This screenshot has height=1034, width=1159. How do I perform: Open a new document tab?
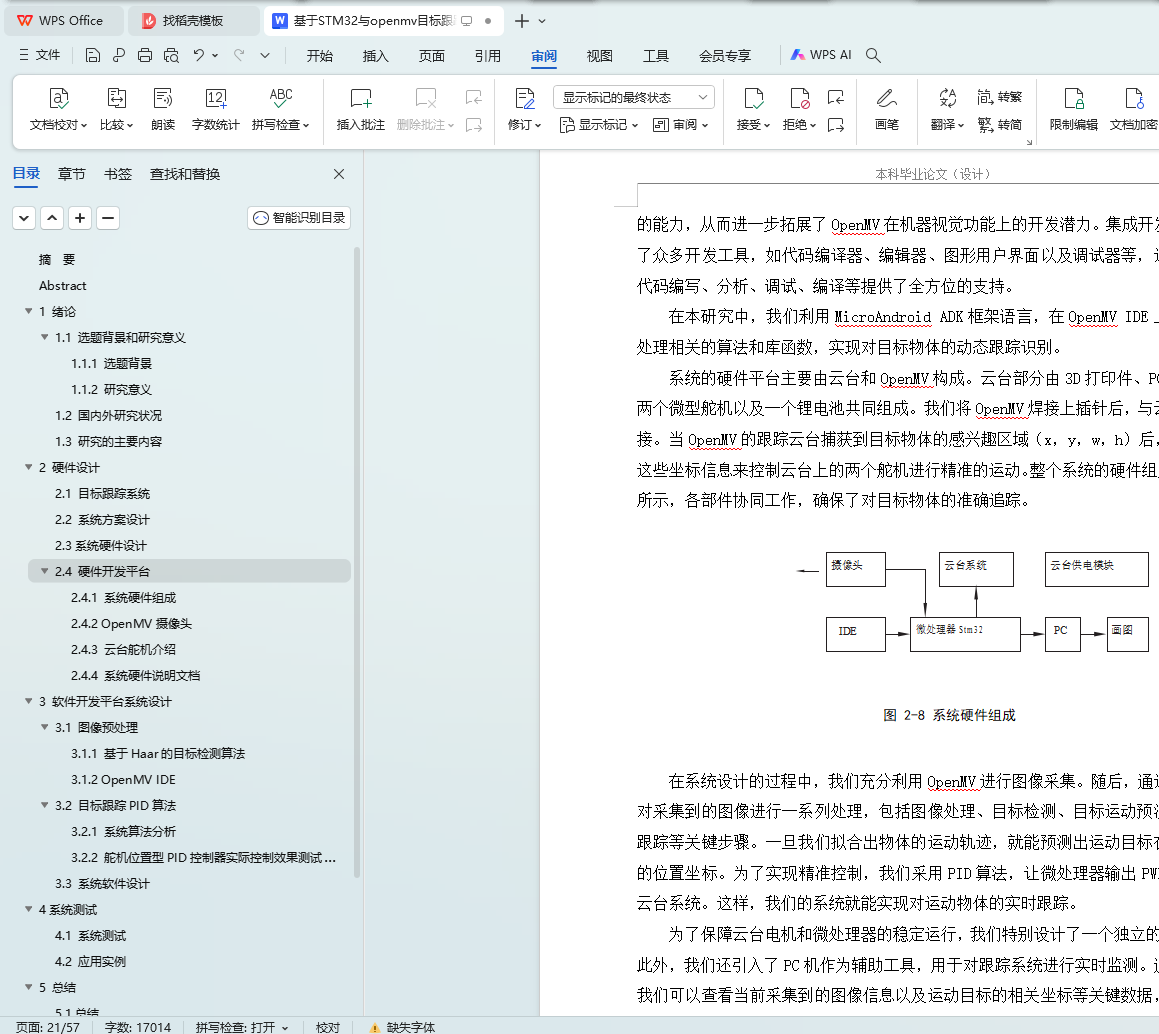[x=522, y=21]
